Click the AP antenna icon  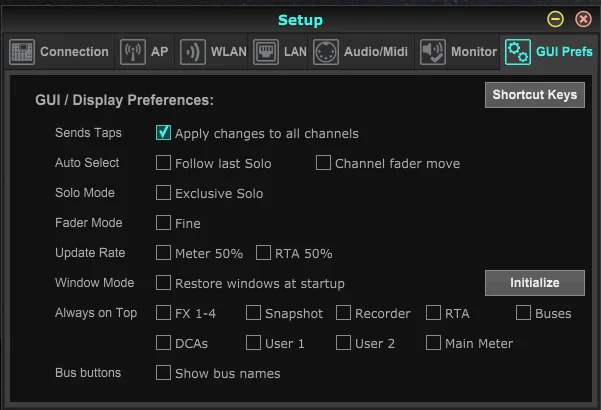coord(133,52)
